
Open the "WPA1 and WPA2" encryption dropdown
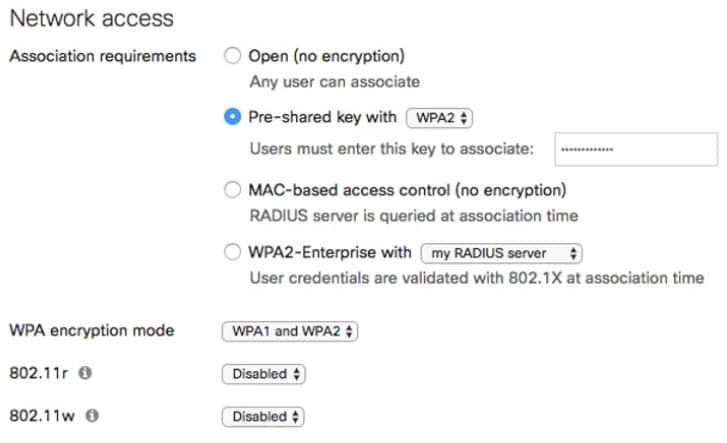[x=289, y=331]
